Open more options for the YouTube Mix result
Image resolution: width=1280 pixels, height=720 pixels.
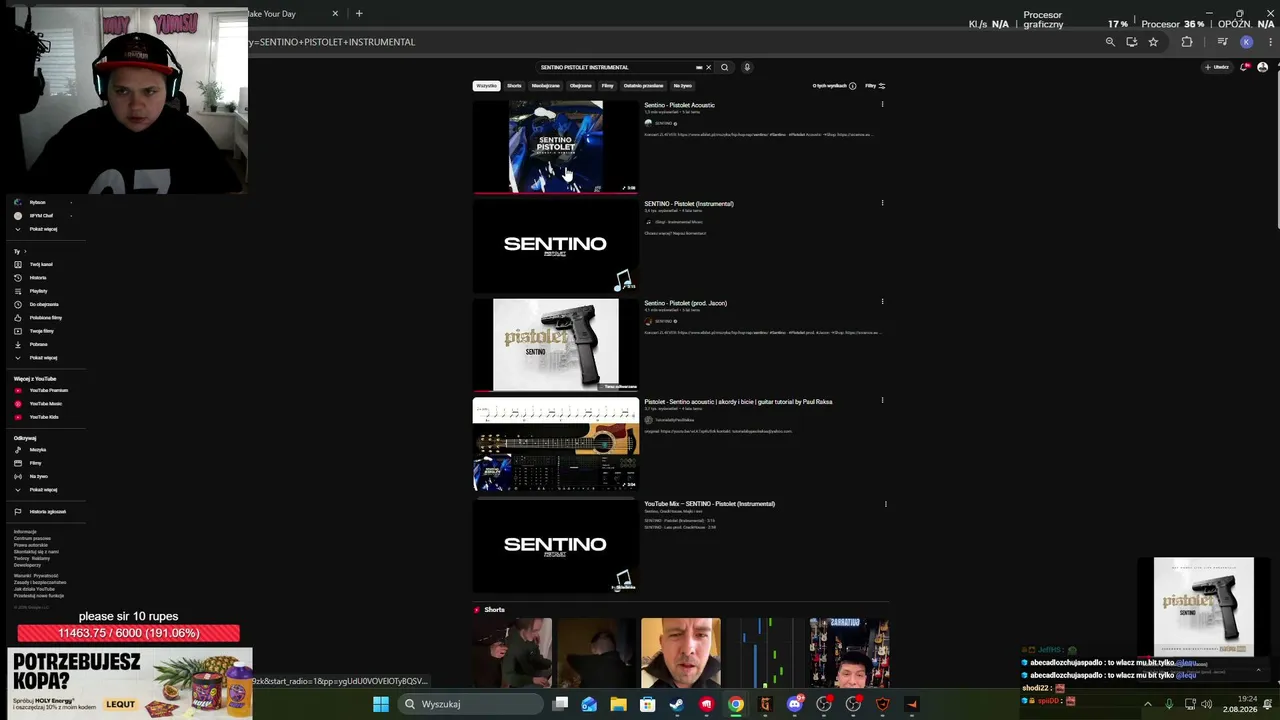(x=885, y=504)
